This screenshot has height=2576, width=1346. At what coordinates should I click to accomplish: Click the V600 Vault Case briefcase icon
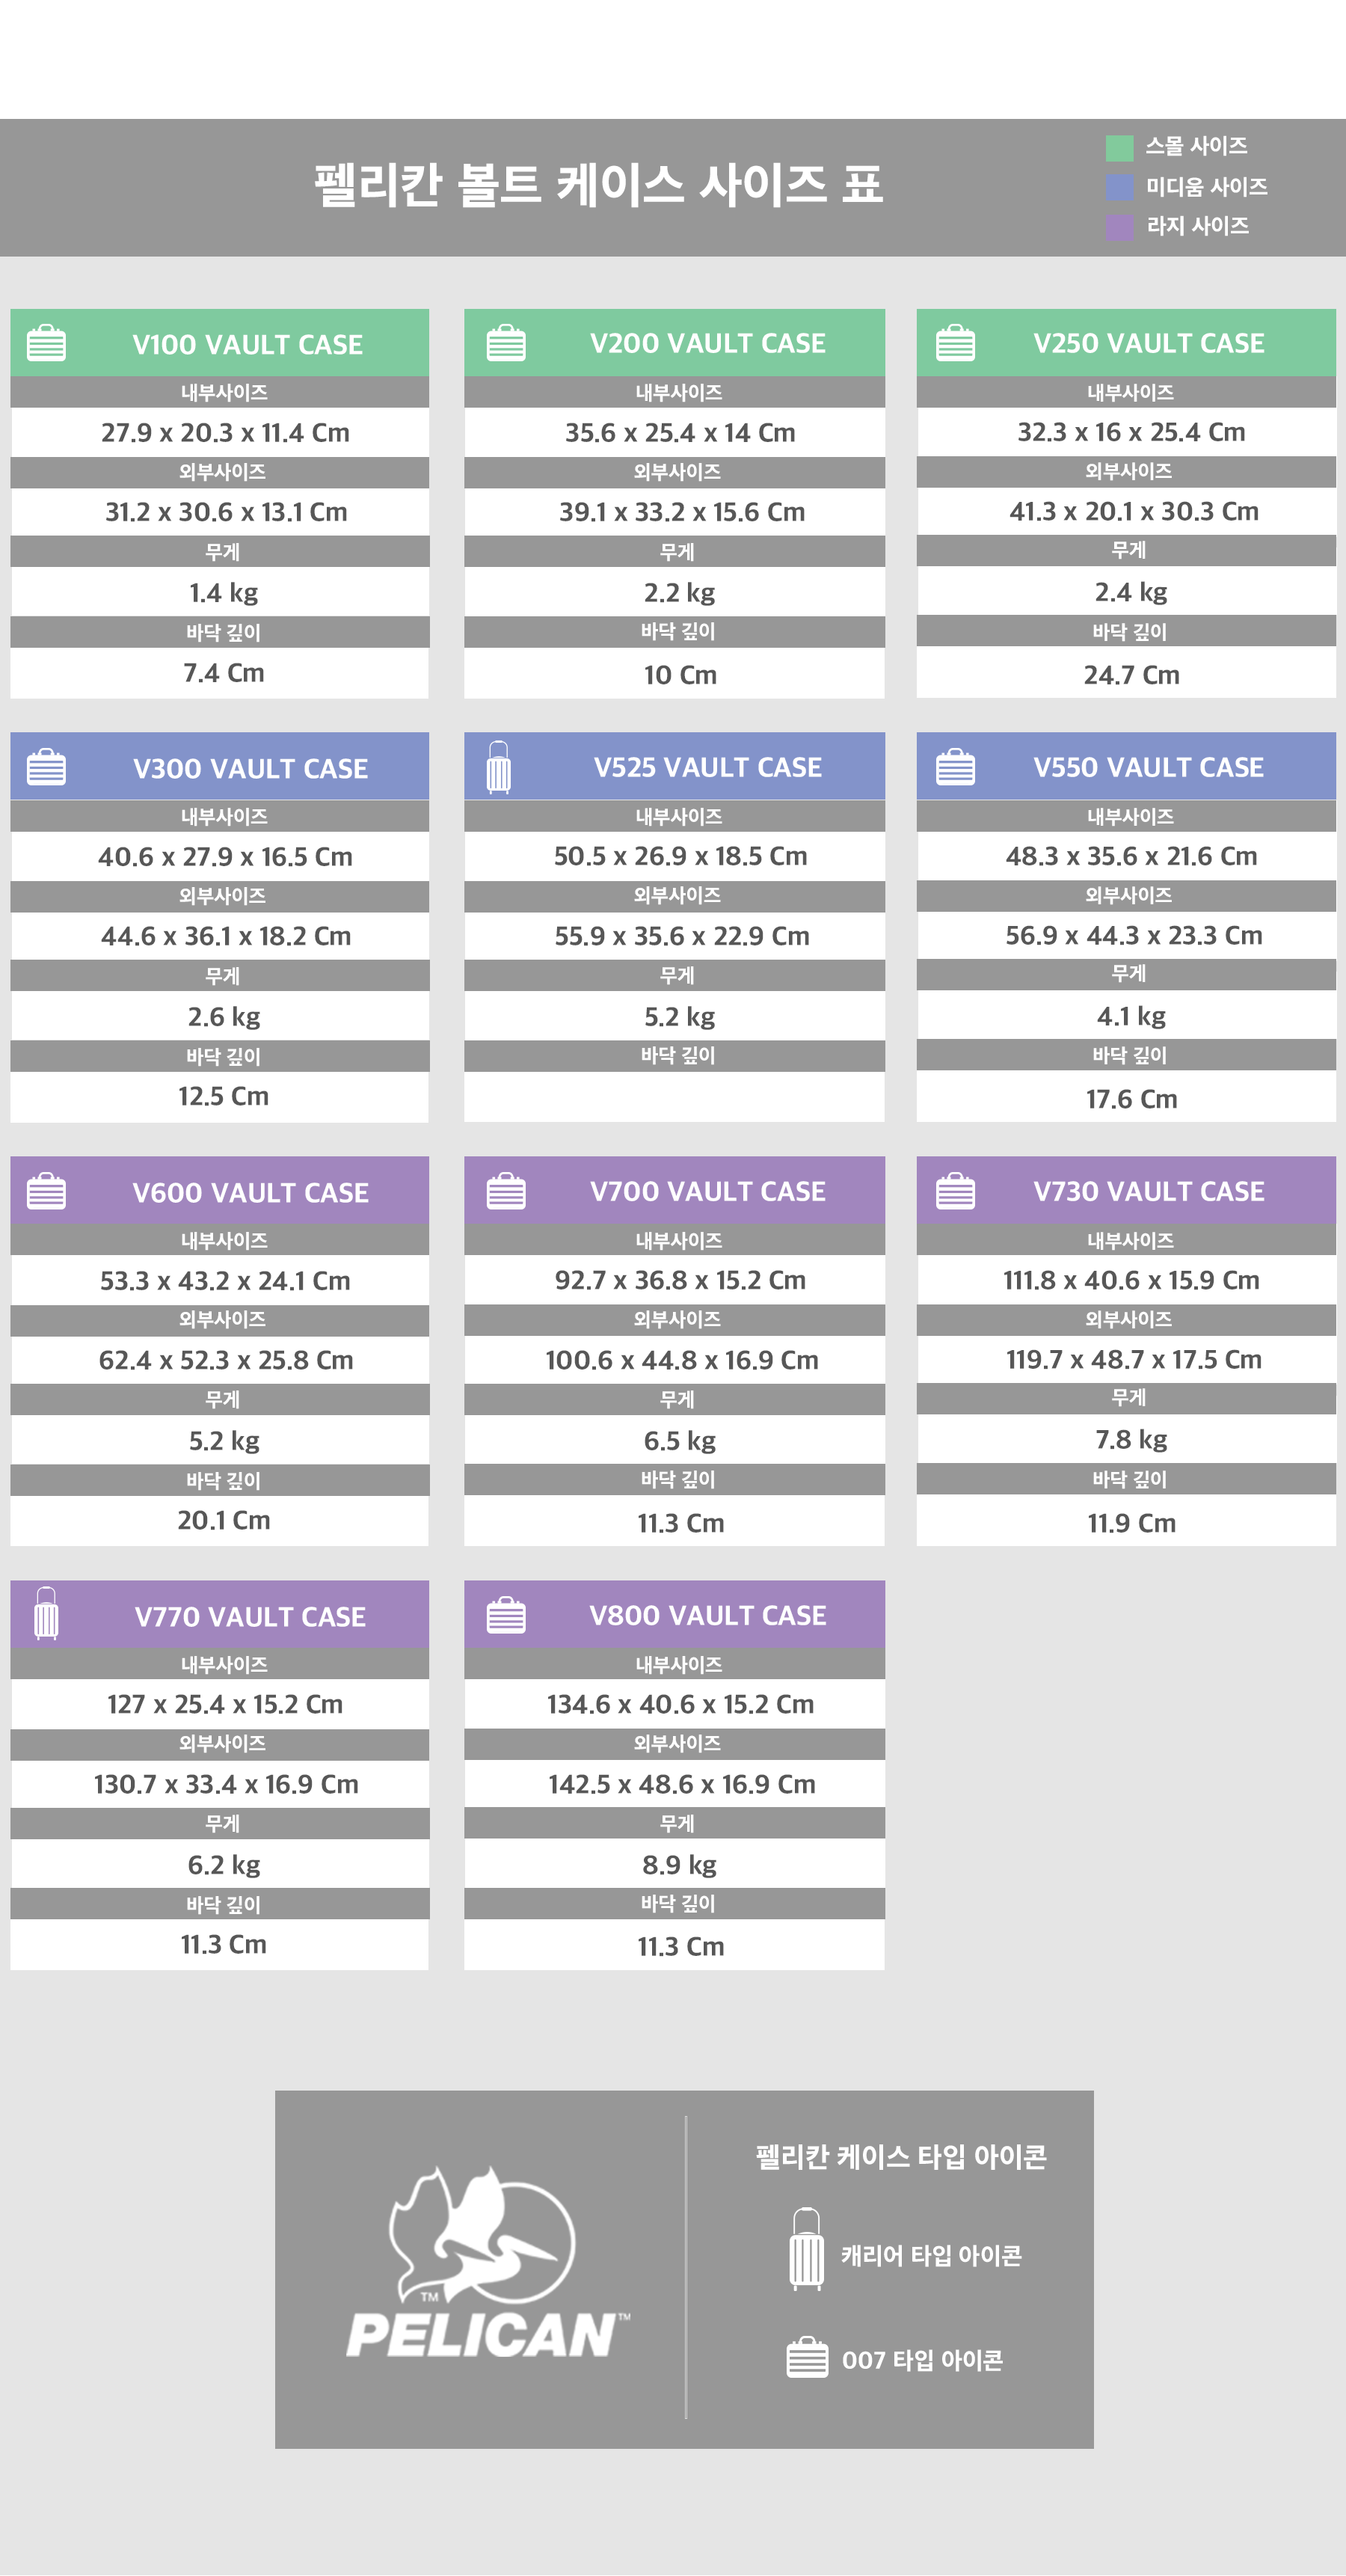[46, 1191]
